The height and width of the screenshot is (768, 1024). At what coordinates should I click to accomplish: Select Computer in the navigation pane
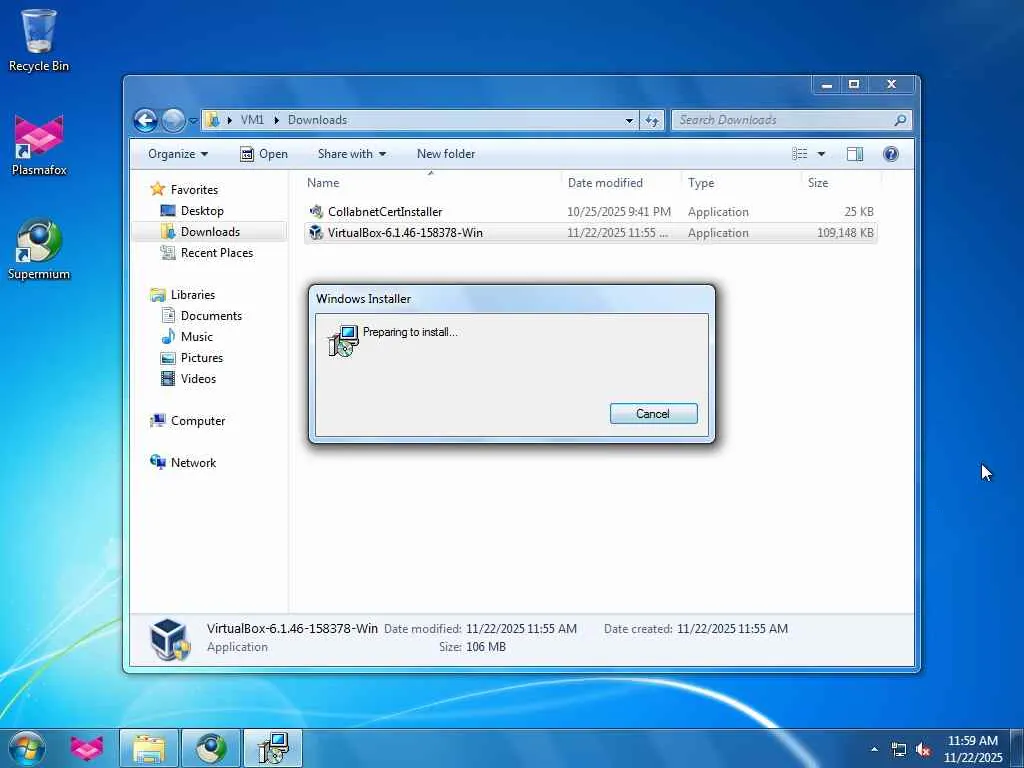point(198,421)
